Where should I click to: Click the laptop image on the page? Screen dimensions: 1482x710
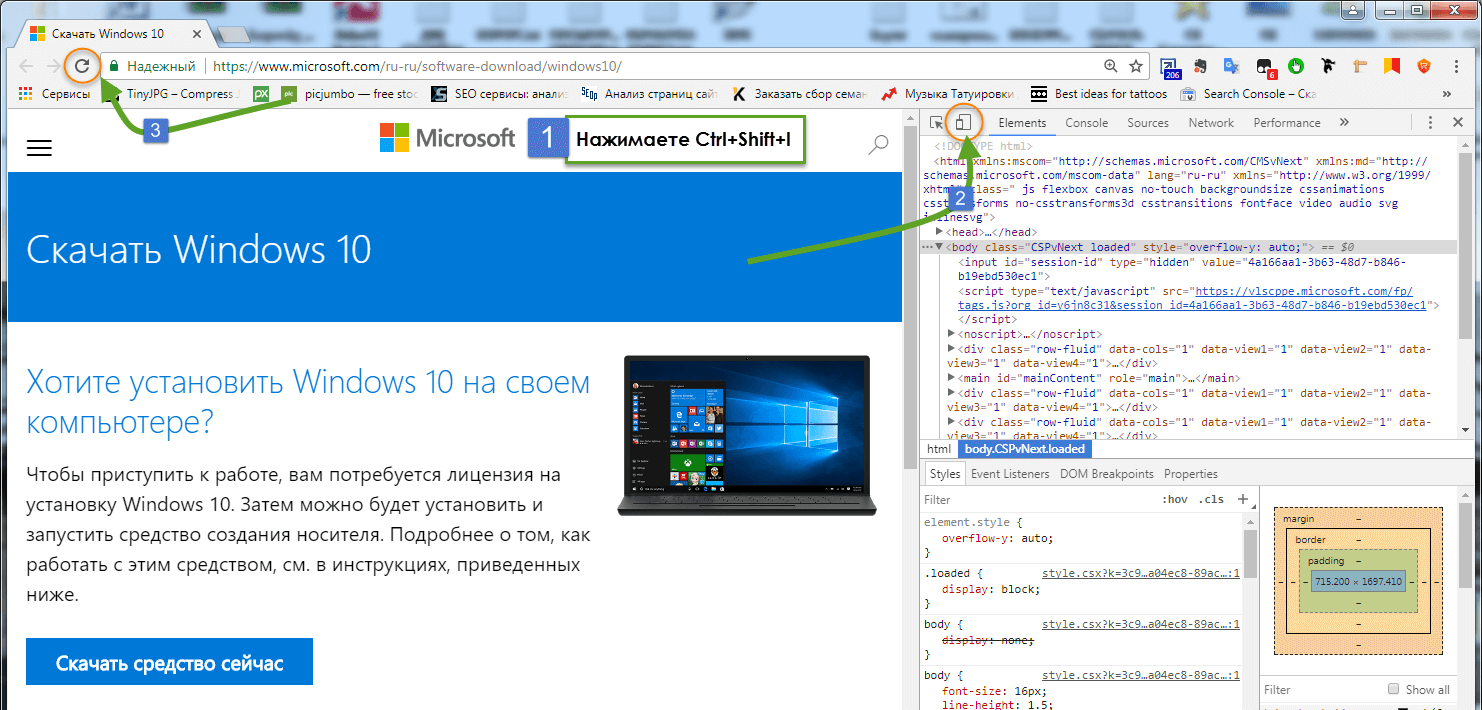pos(746,435)
